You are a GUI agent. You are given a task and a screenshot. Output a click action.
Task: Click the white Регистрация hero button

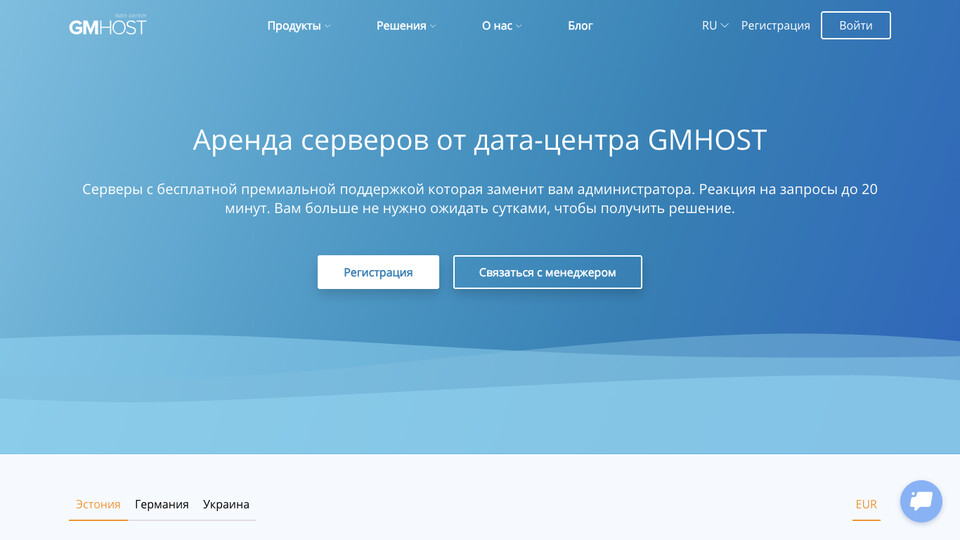pyautogui.click(x=378, y=272)
